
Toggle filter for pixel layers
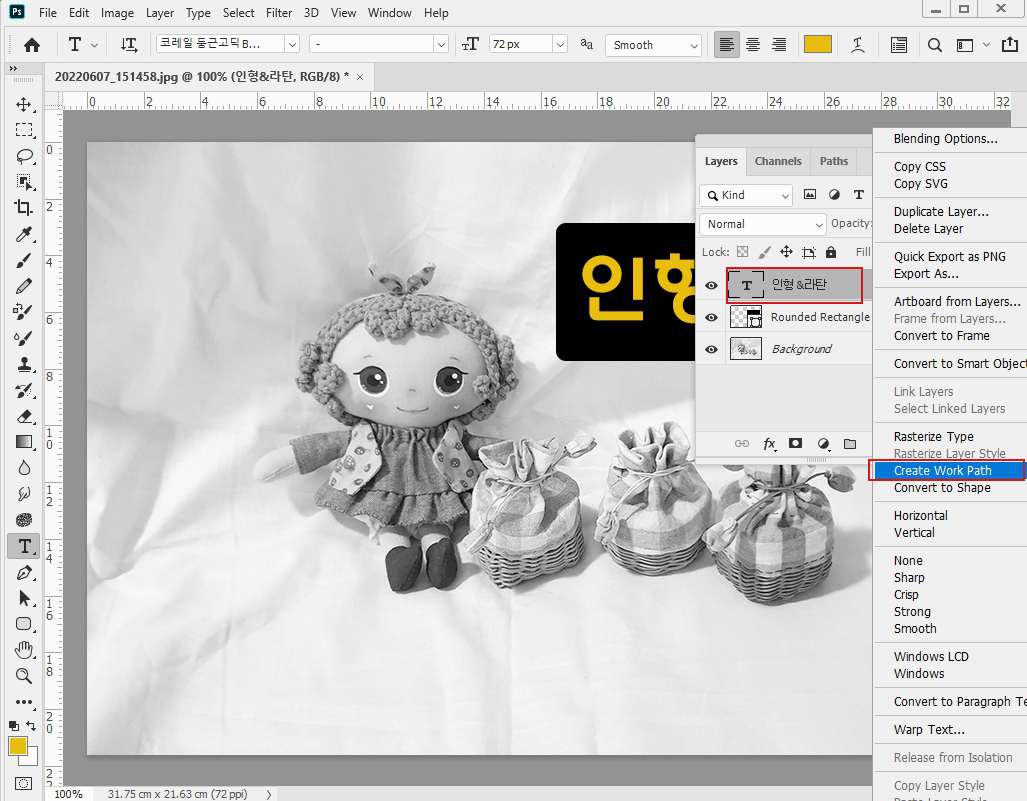[x=810, y=195]
